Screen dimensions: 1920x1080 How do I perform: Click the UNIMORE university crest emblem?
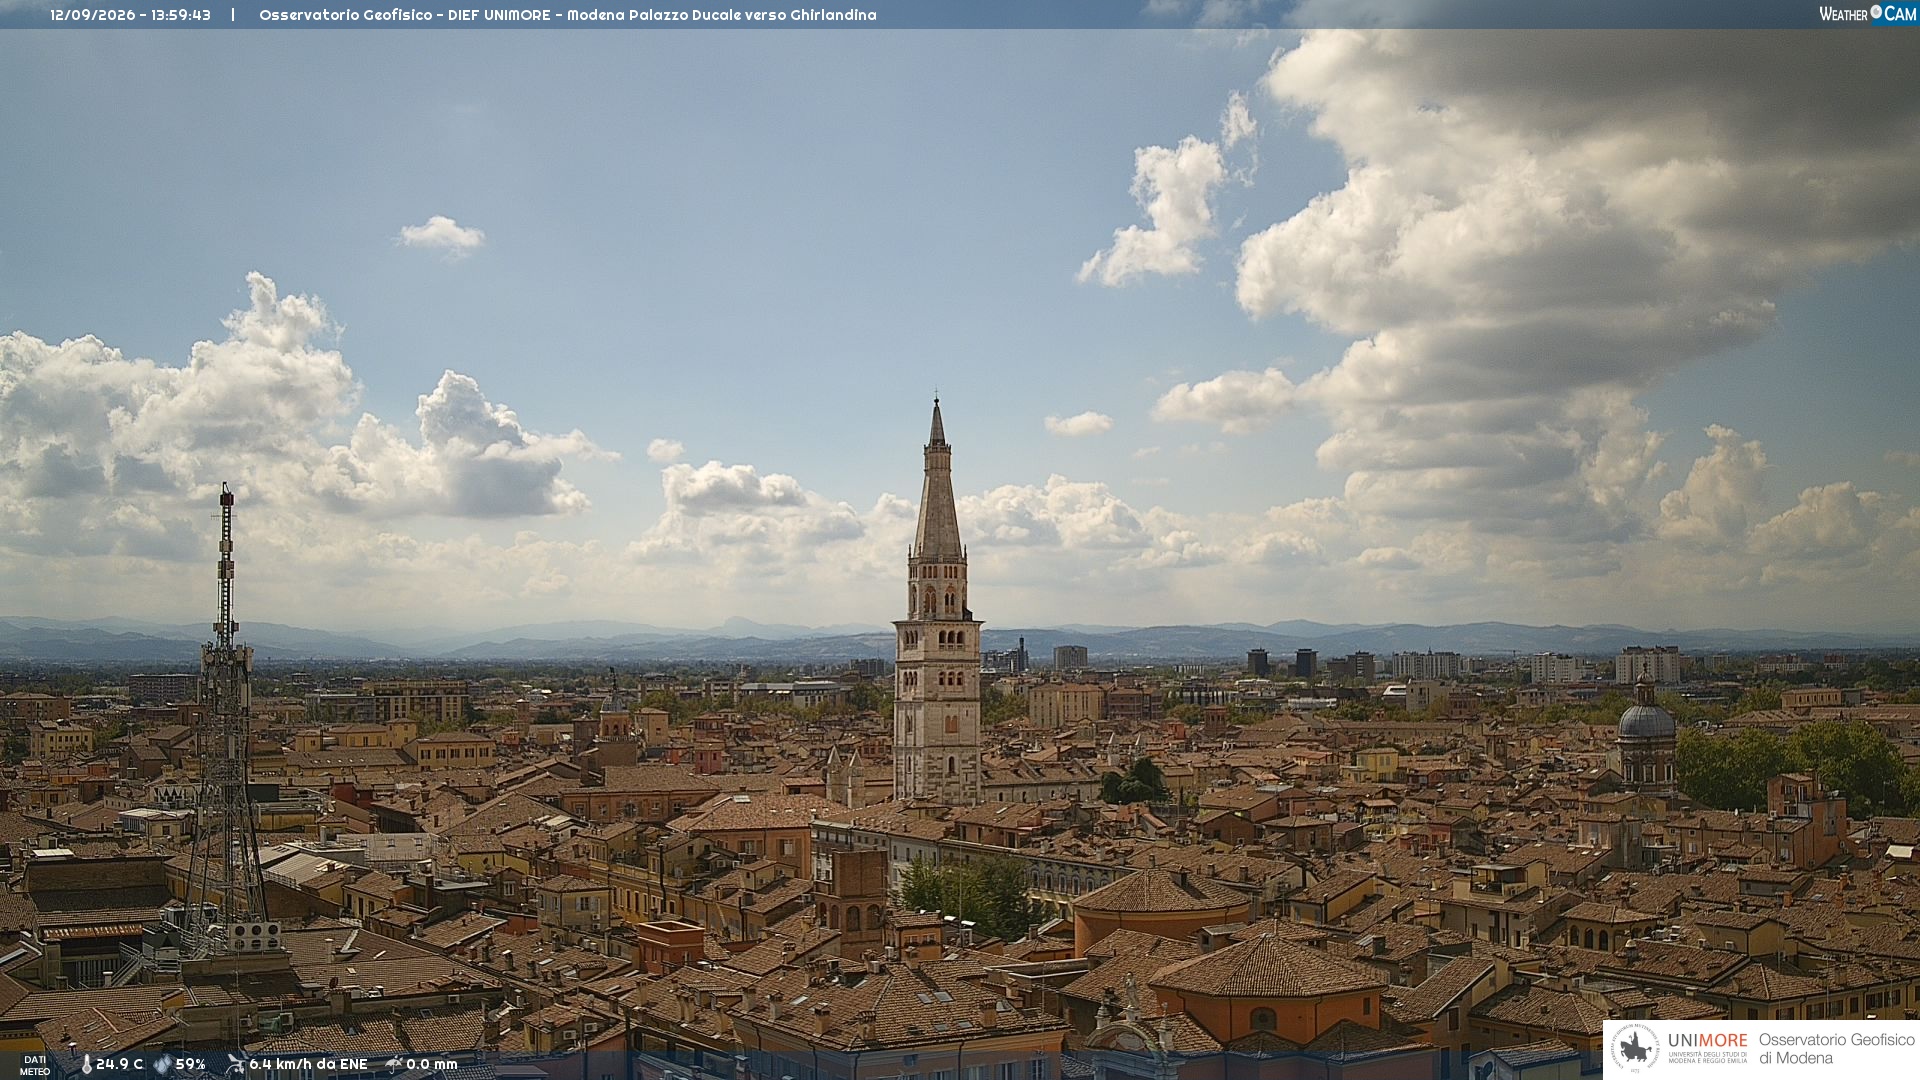1635,1049
